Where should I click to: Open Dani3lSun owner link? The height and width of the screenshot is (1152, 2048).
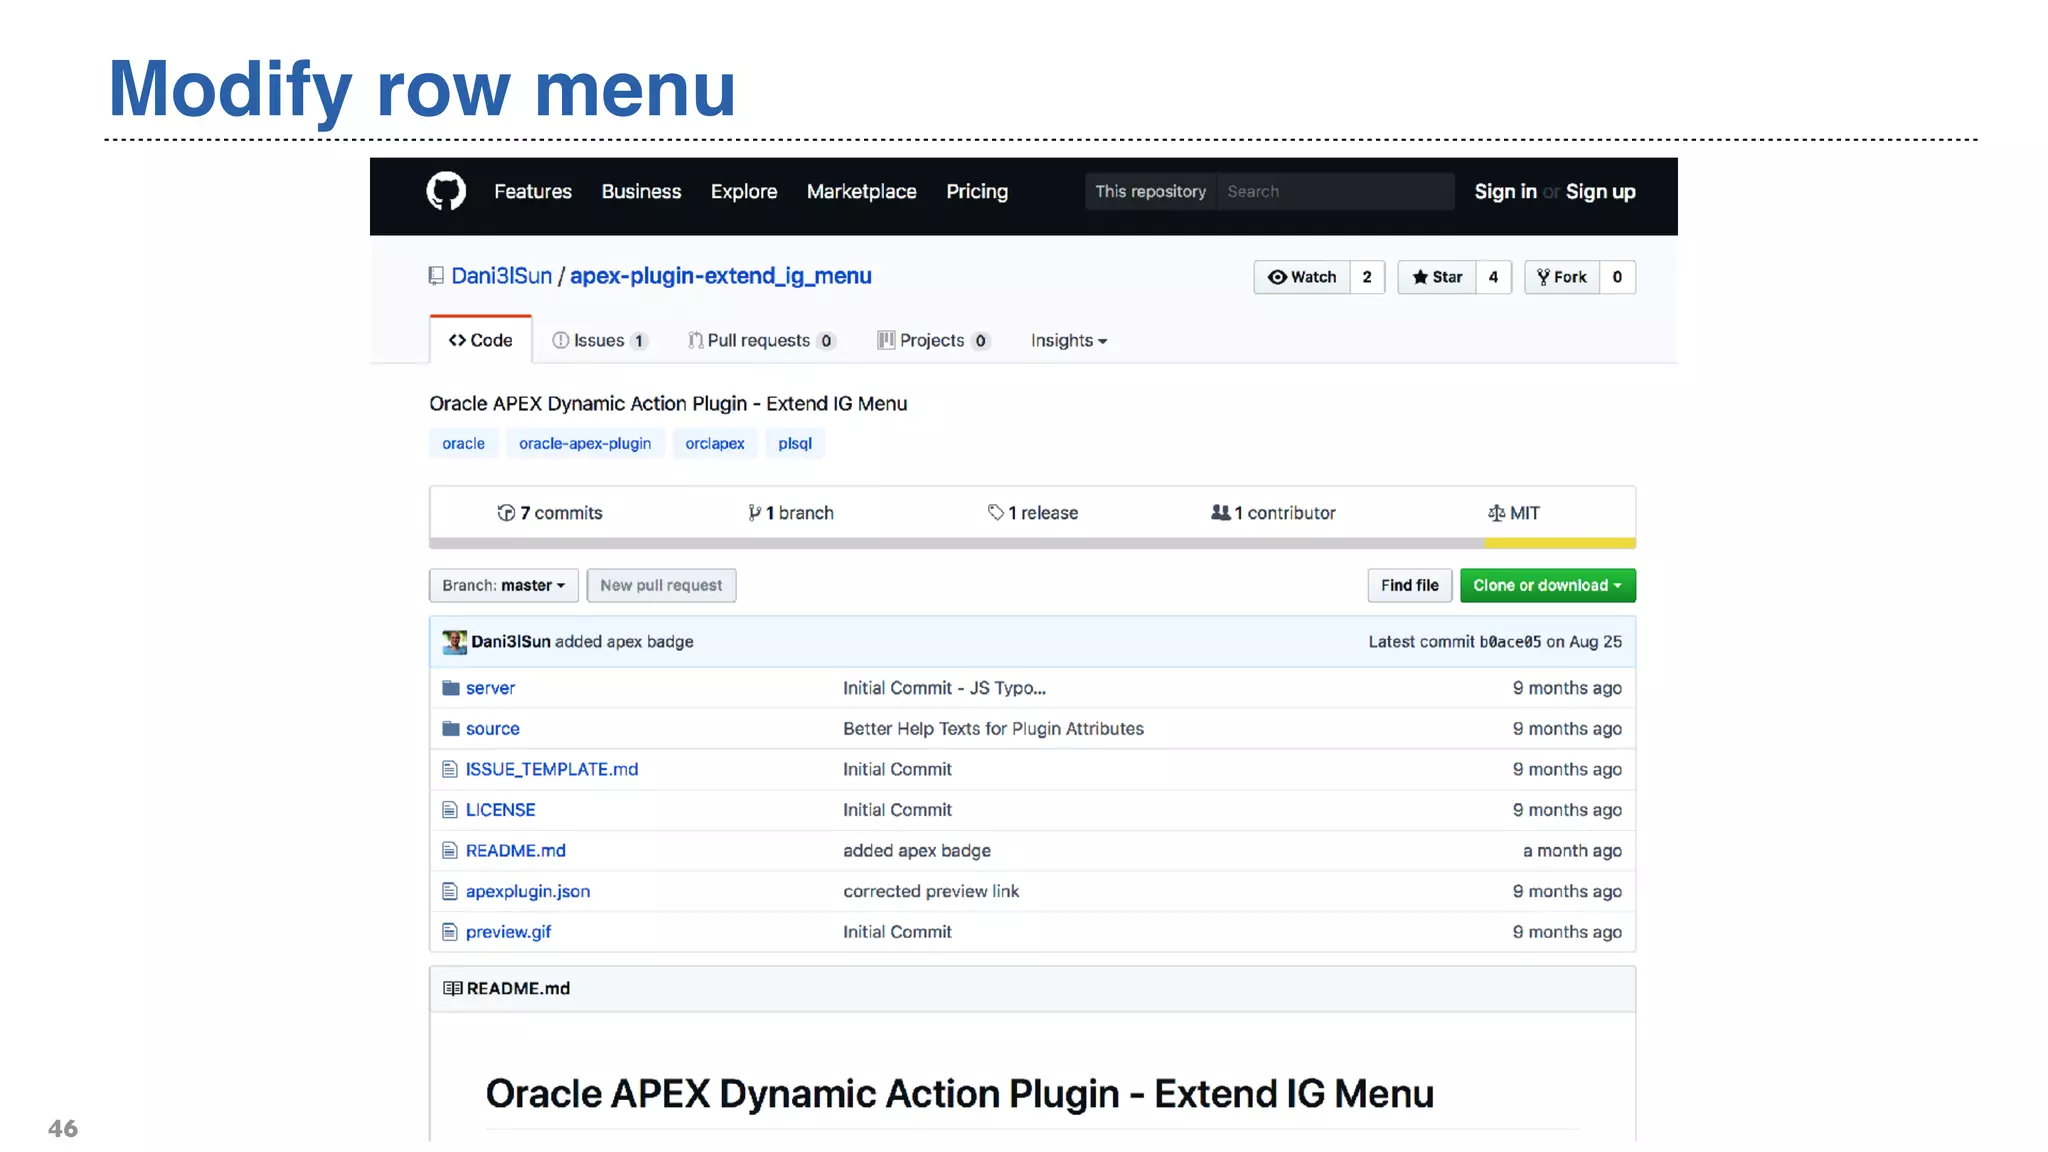501,276
